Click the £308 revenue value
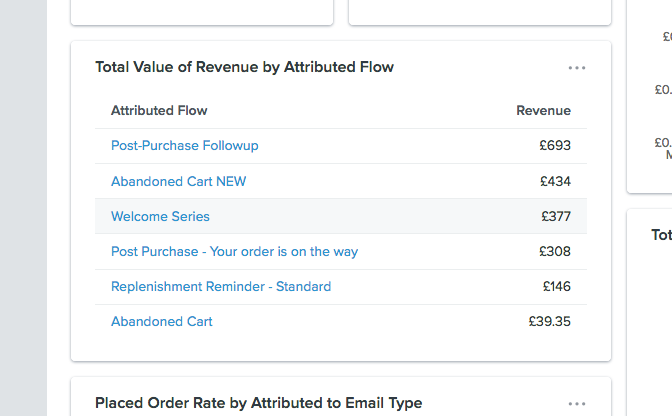Image resolution: width=672 pixels, height=416 pixels. (554, 251)
